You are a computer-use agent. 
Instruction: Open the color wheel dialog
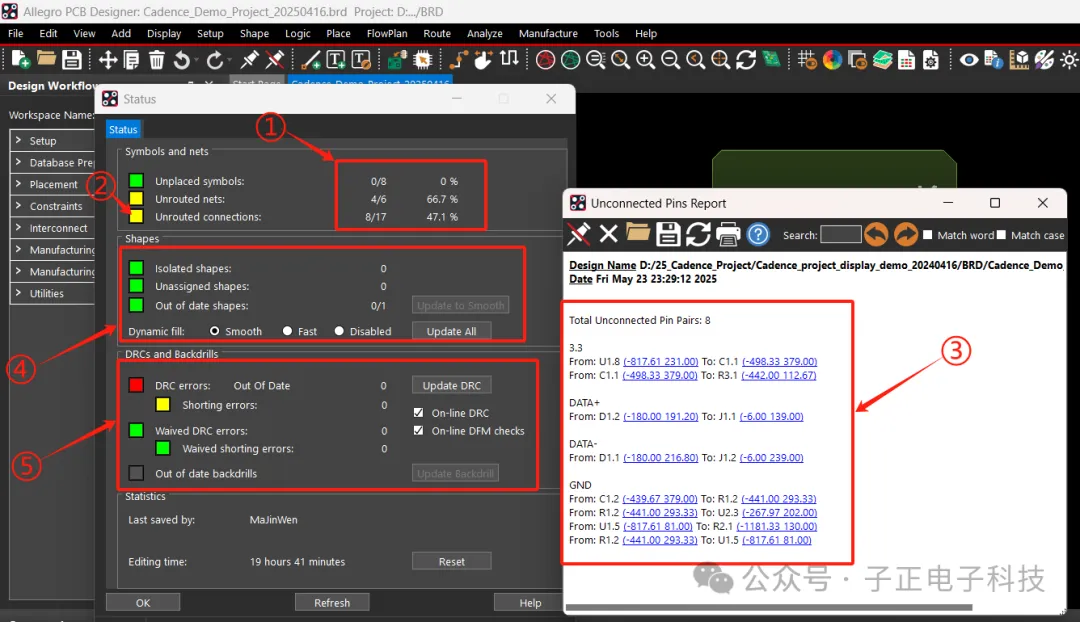tap(832, 60)
